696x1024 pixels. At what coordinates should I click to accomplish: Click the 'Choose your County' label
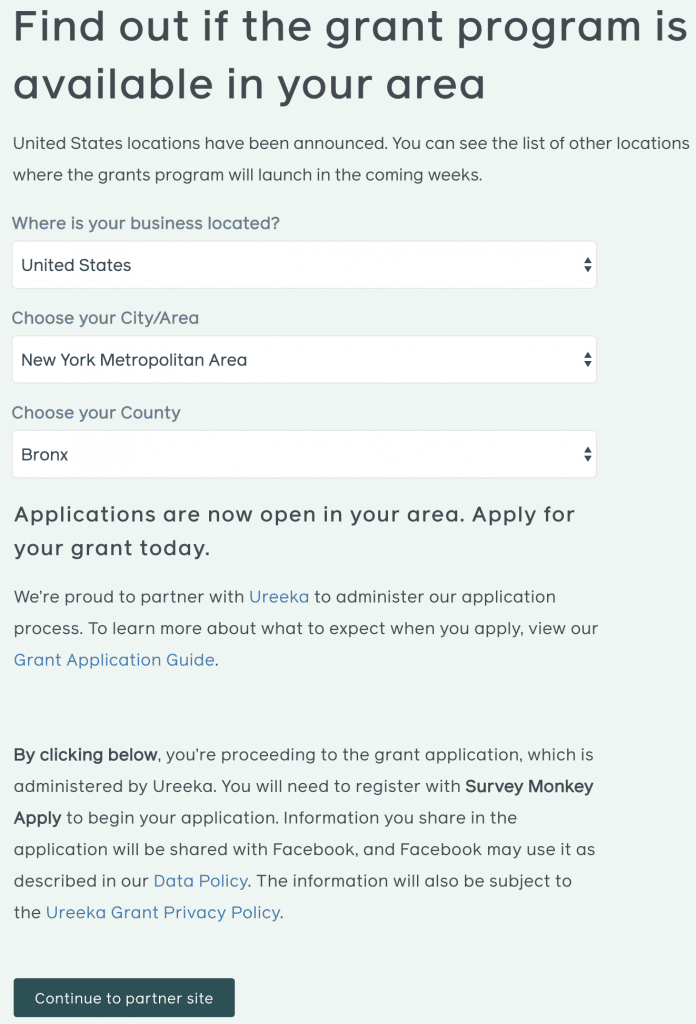click(96, 413)
